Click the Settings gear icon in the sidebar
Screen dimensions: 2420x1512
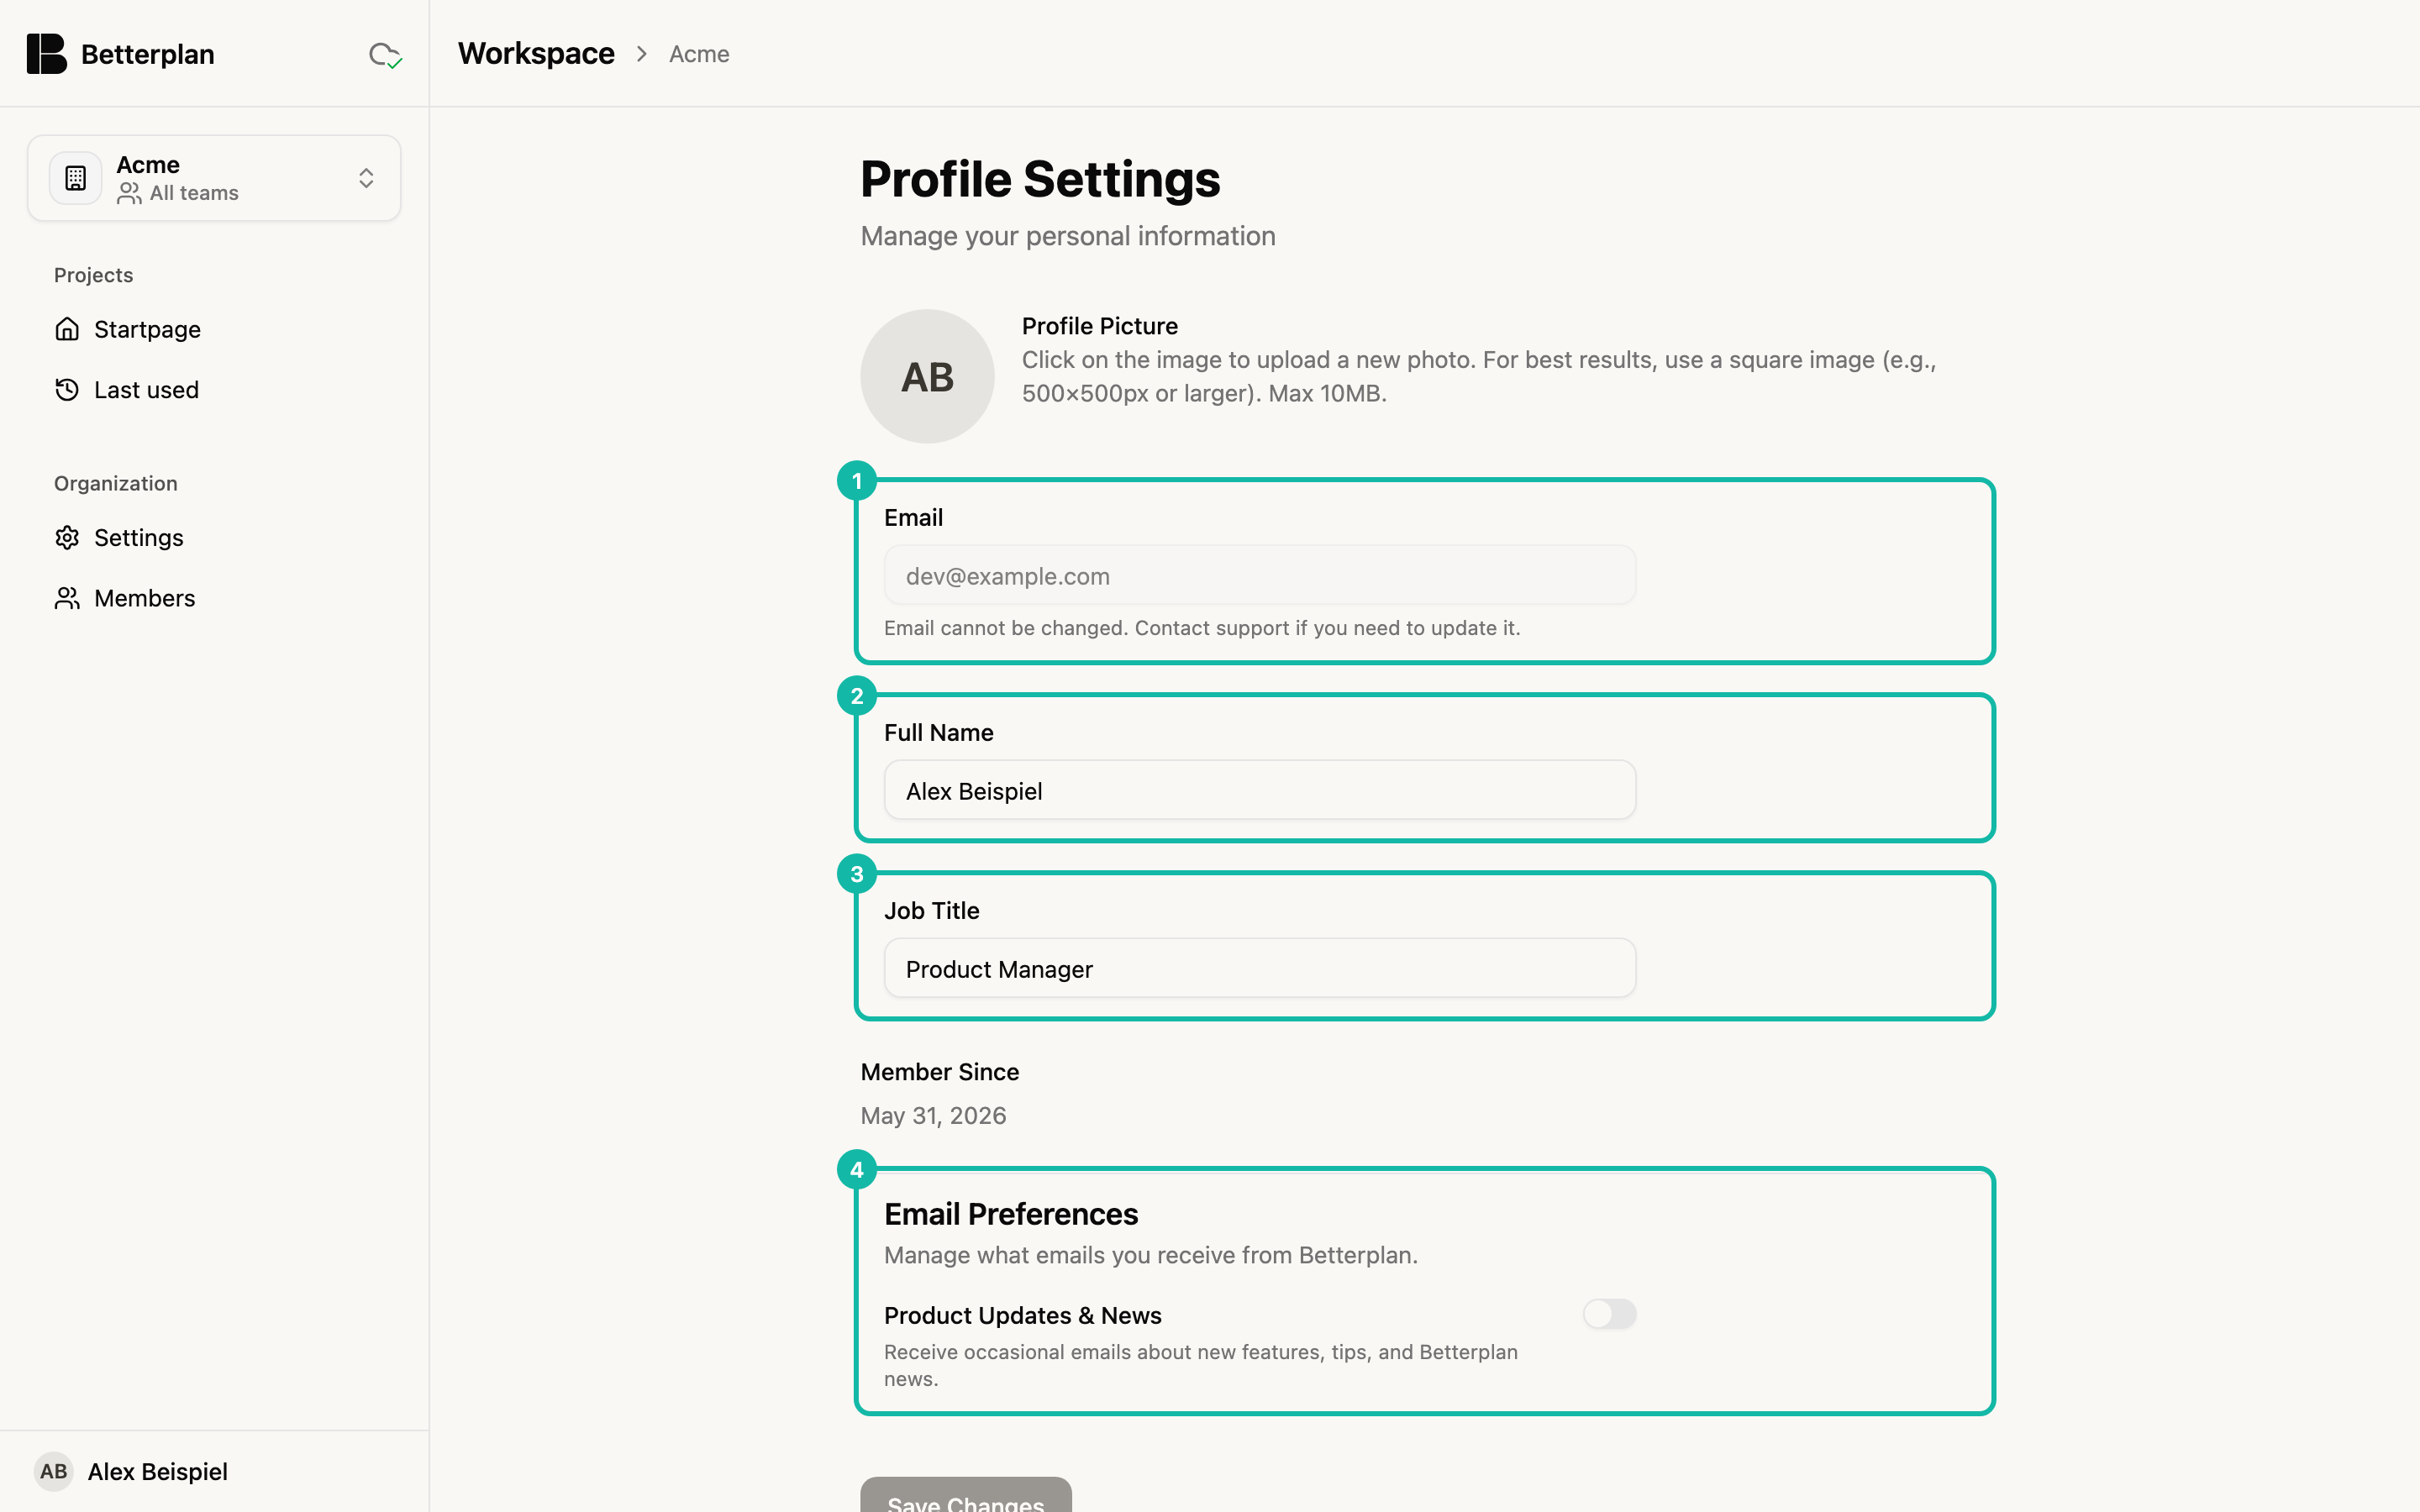coord(67,538)
